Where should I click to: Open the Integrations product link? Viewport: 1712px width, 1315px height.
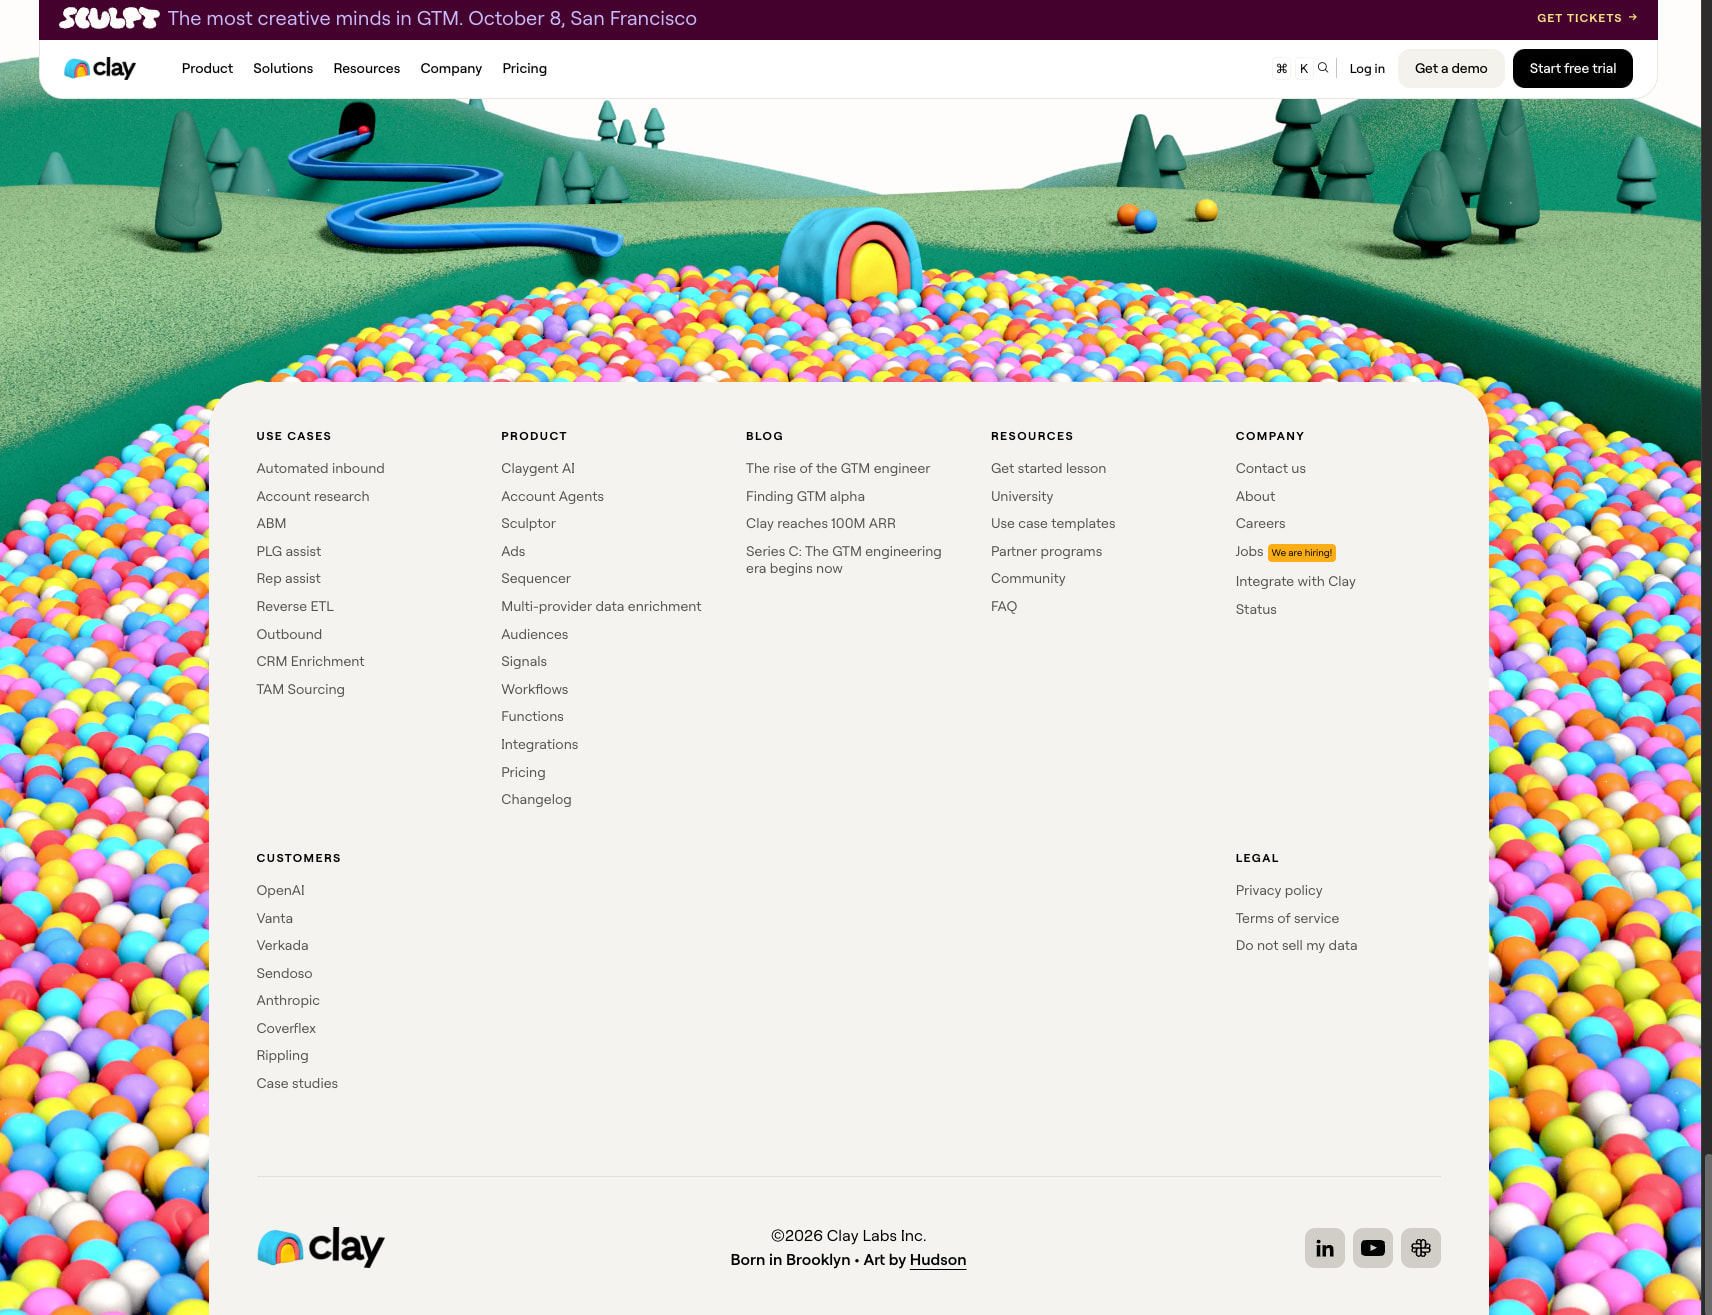(x=539, y=744)
